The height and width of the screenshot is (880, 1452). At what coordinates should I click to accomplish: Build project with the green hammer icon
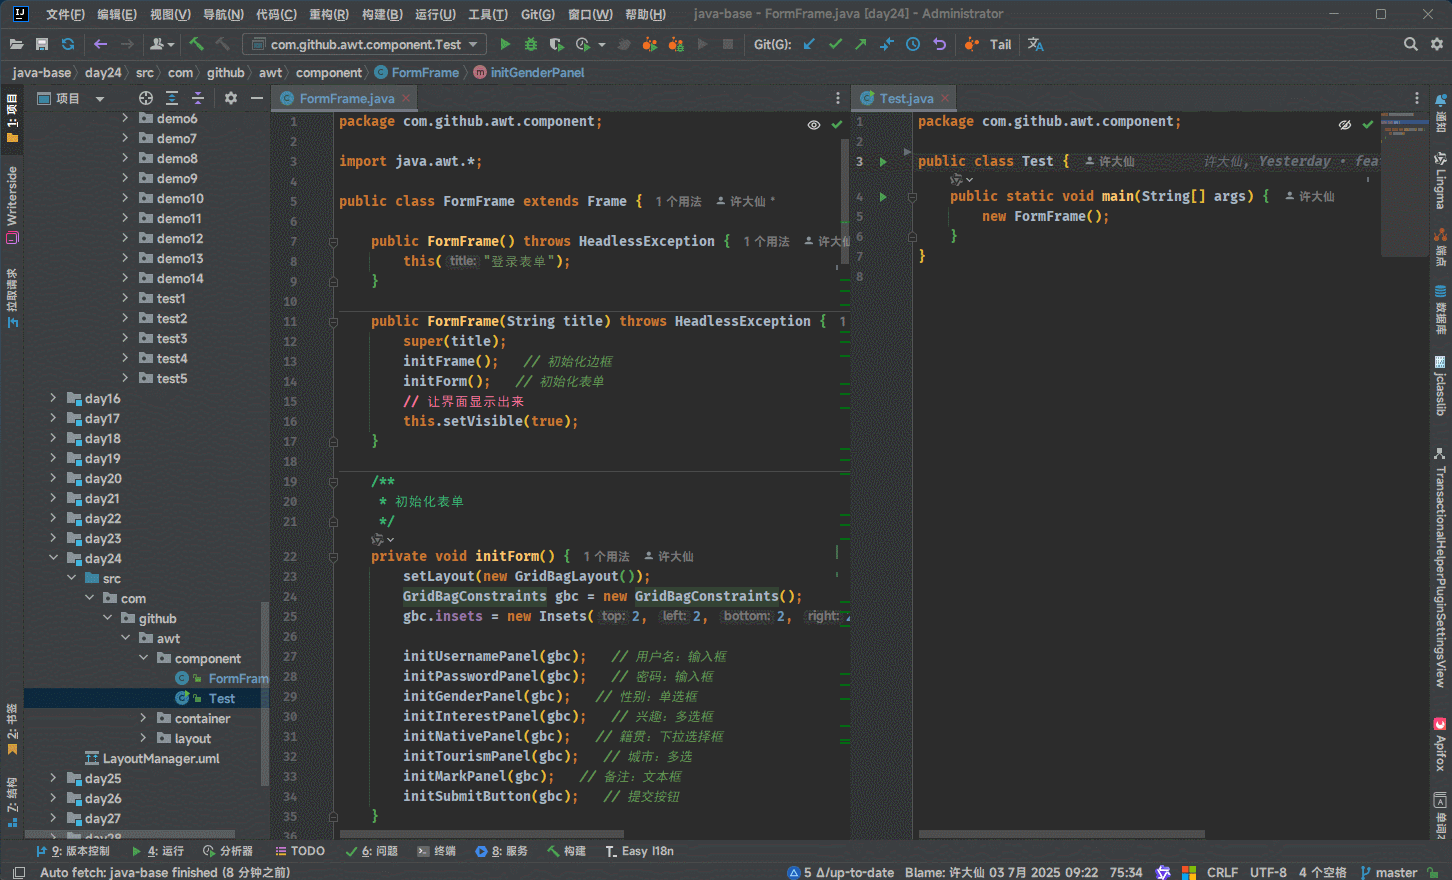[196, 44]
